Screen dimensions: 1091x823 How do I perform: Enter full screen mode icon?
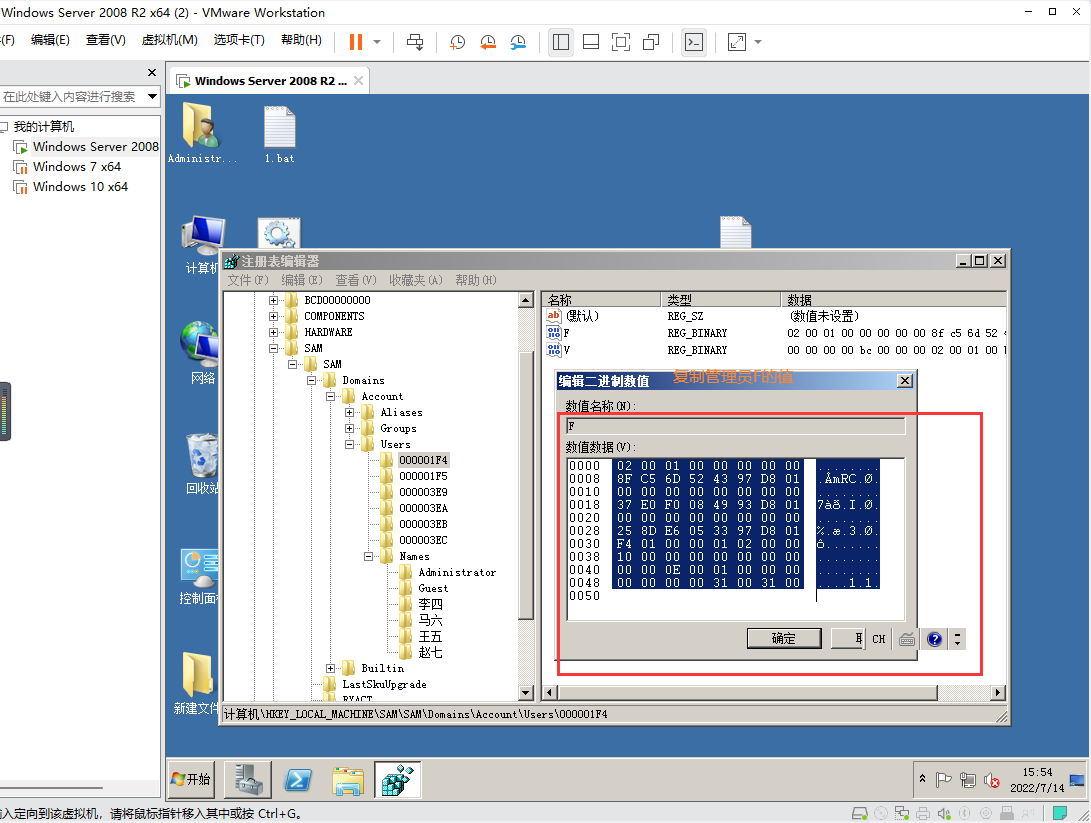tap(621, 42)
